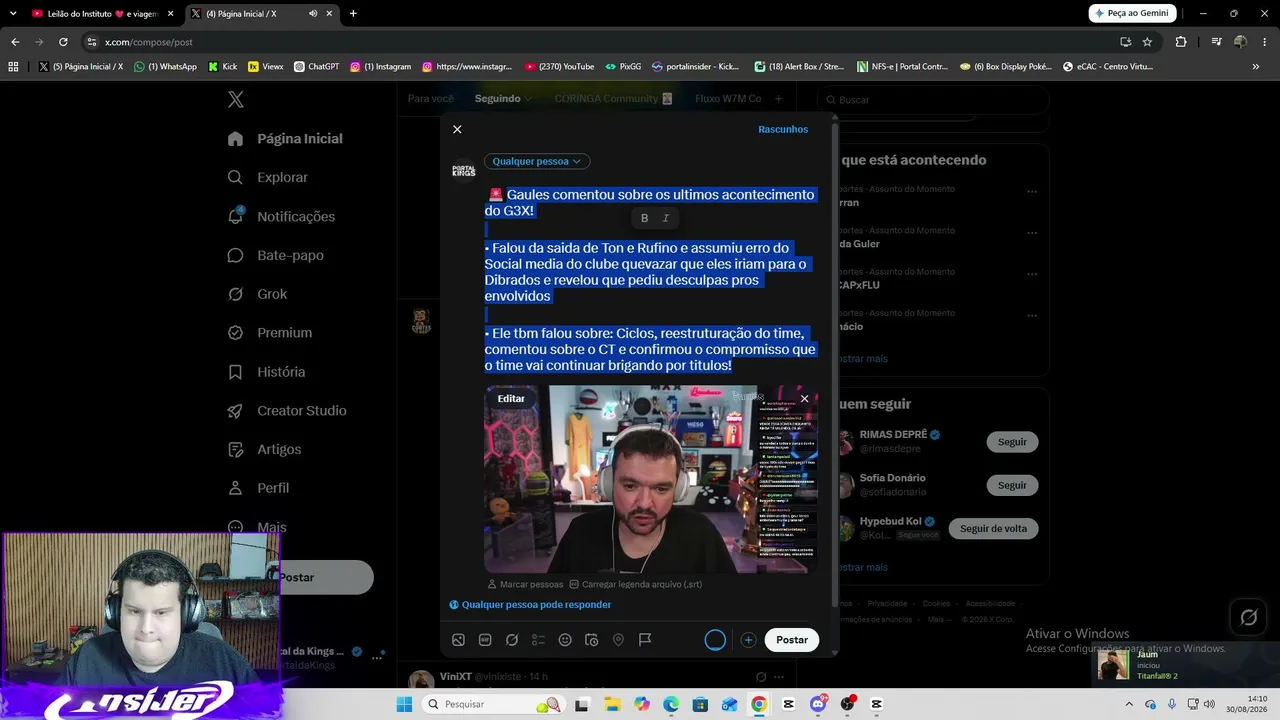Viewport: 1280px width, 720px height.
Task: Click the taskbar Pesquisar search box
Action: [x=492, y=704]
